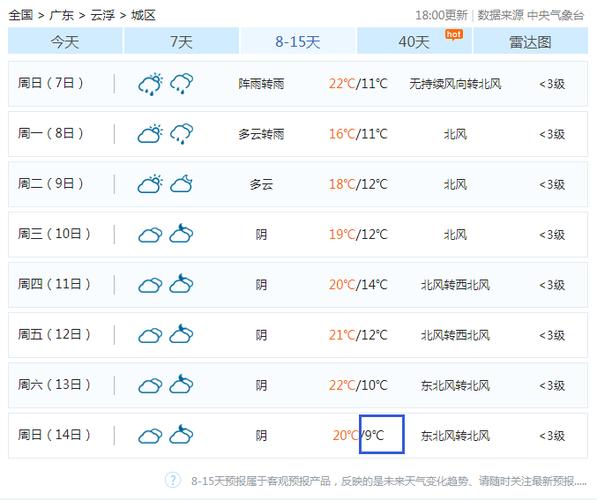Click the 20℃/9℃ temperature
The width and height of the screenshot is (597, 500).
[358, 435]
